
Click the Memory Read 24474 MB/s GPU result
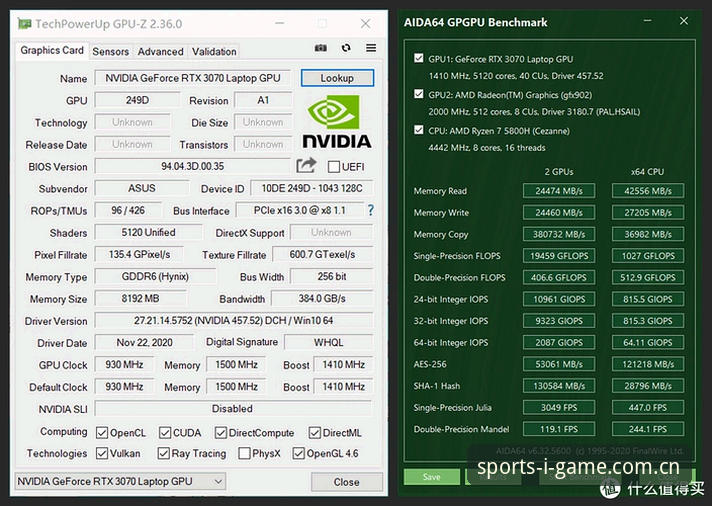pyautogui.click(x=559, y=191)
